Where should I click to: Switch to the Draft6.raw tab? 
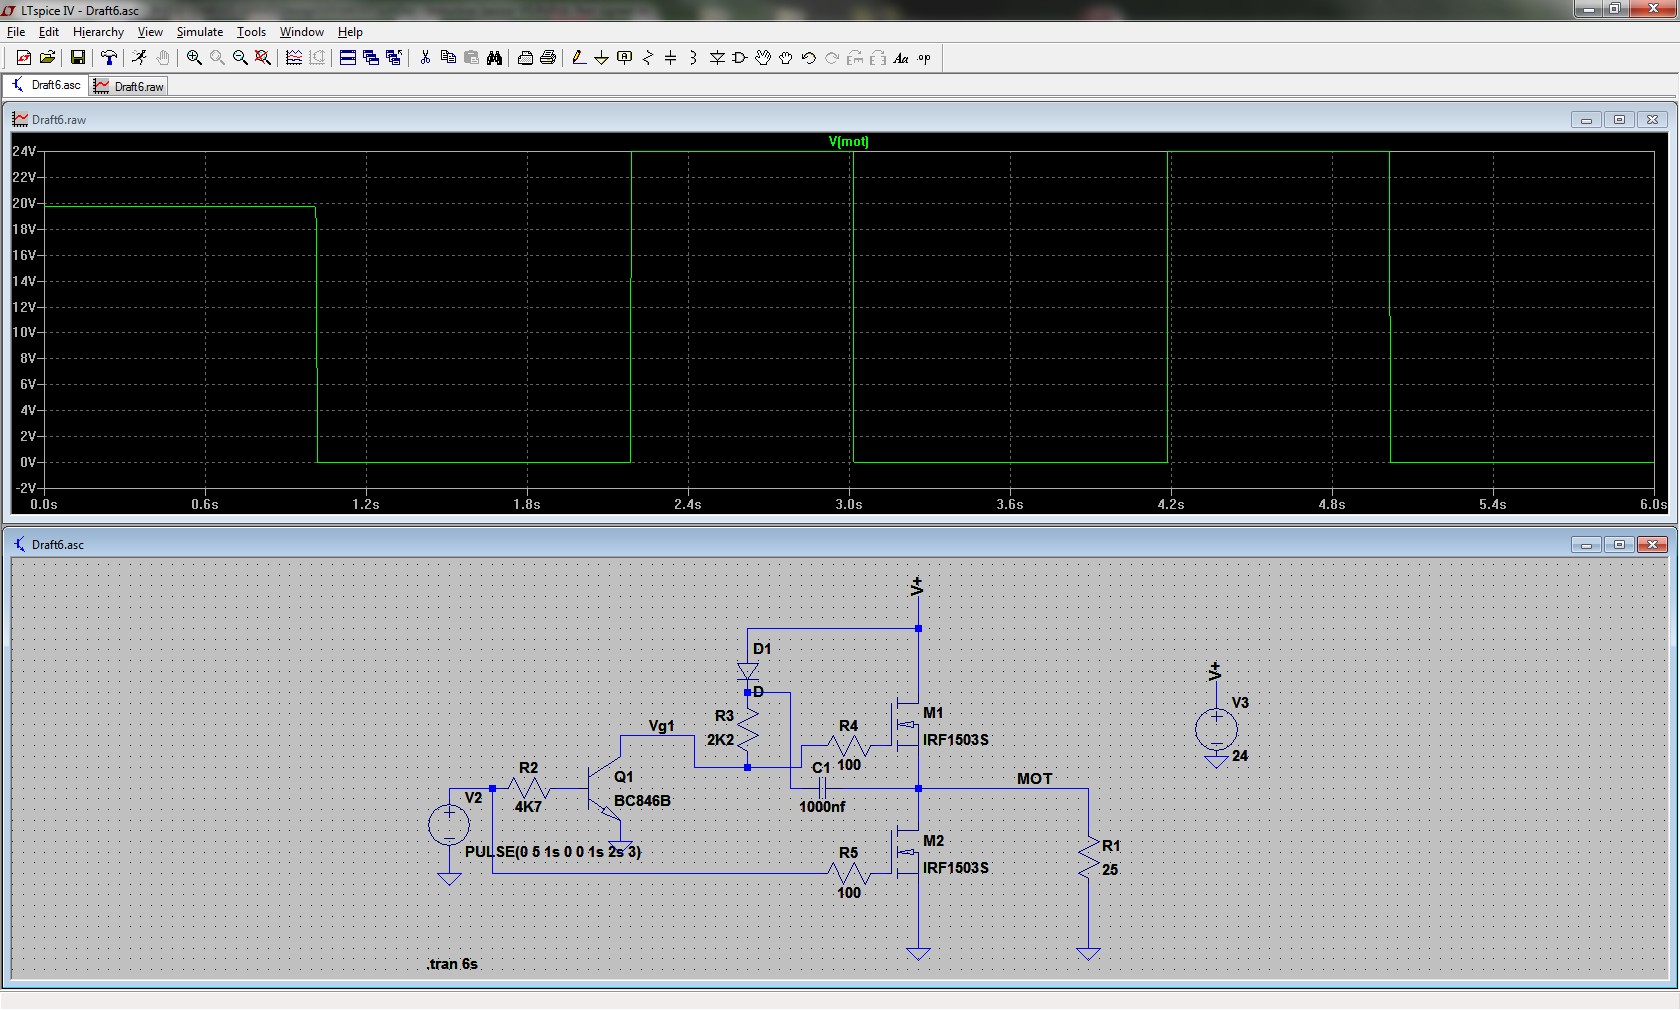pos(129,87)
